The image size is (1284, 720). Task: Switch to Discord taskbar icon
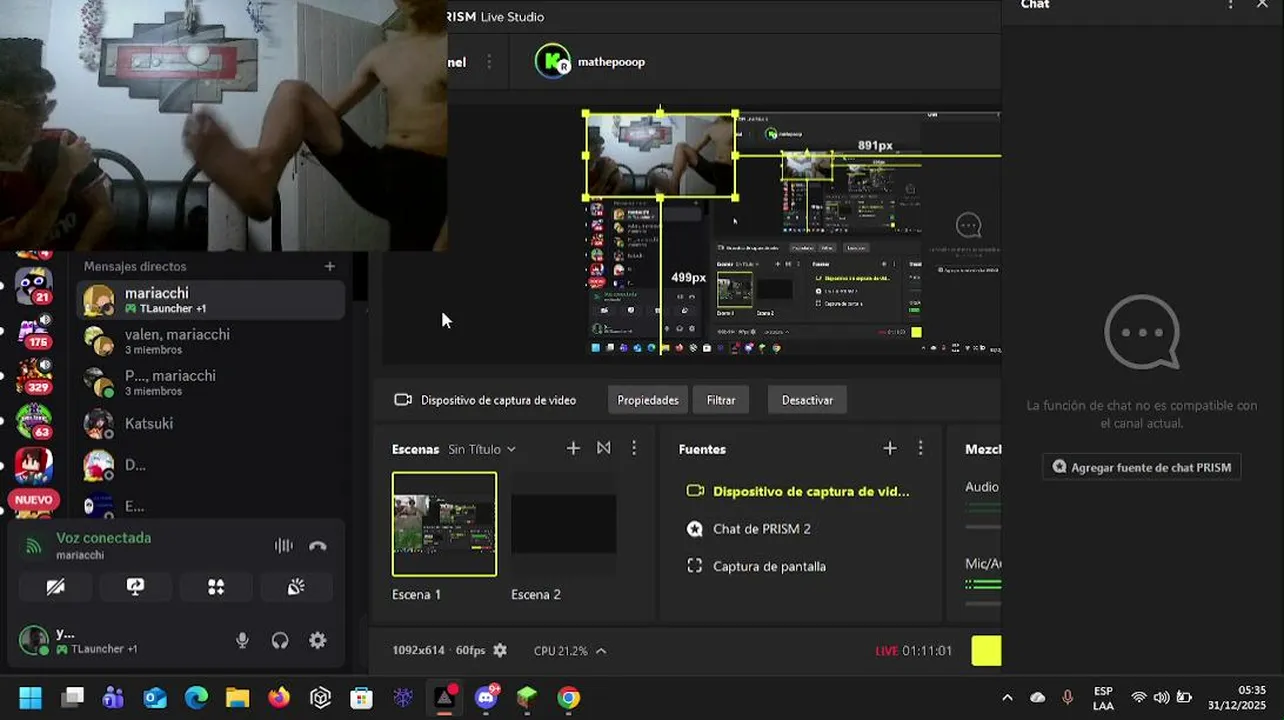click(x=487, y=698)
